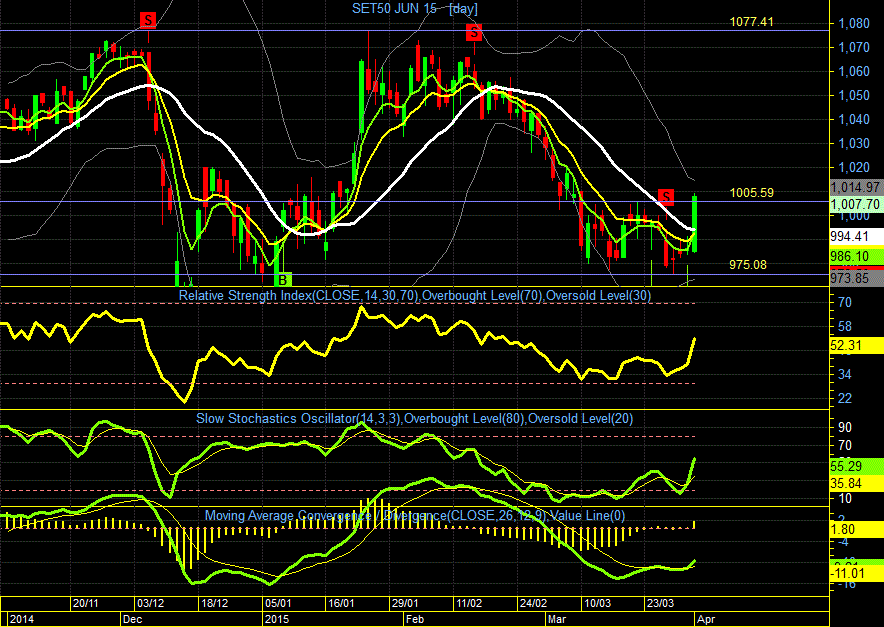
Task: Select the Relative Strength Index indicator title
Action: coord(415,295)
